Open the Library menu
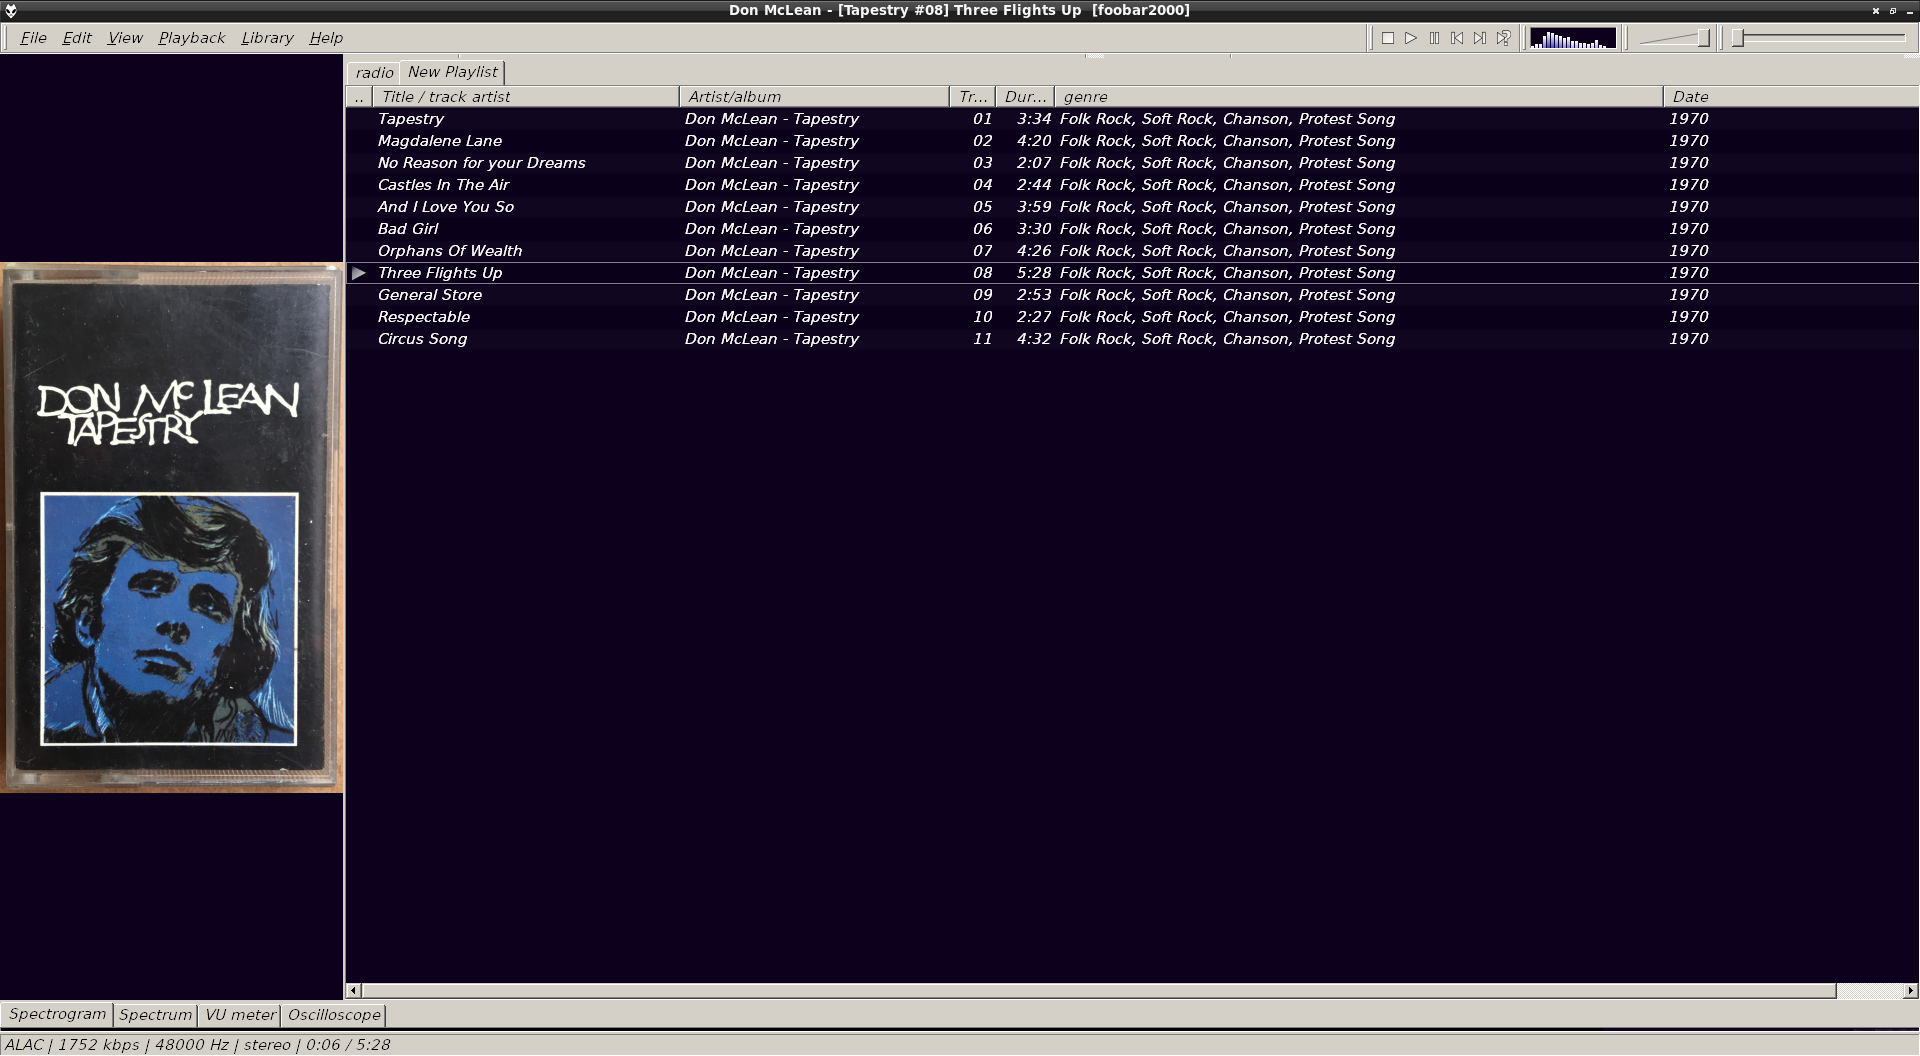 point(267,38)
